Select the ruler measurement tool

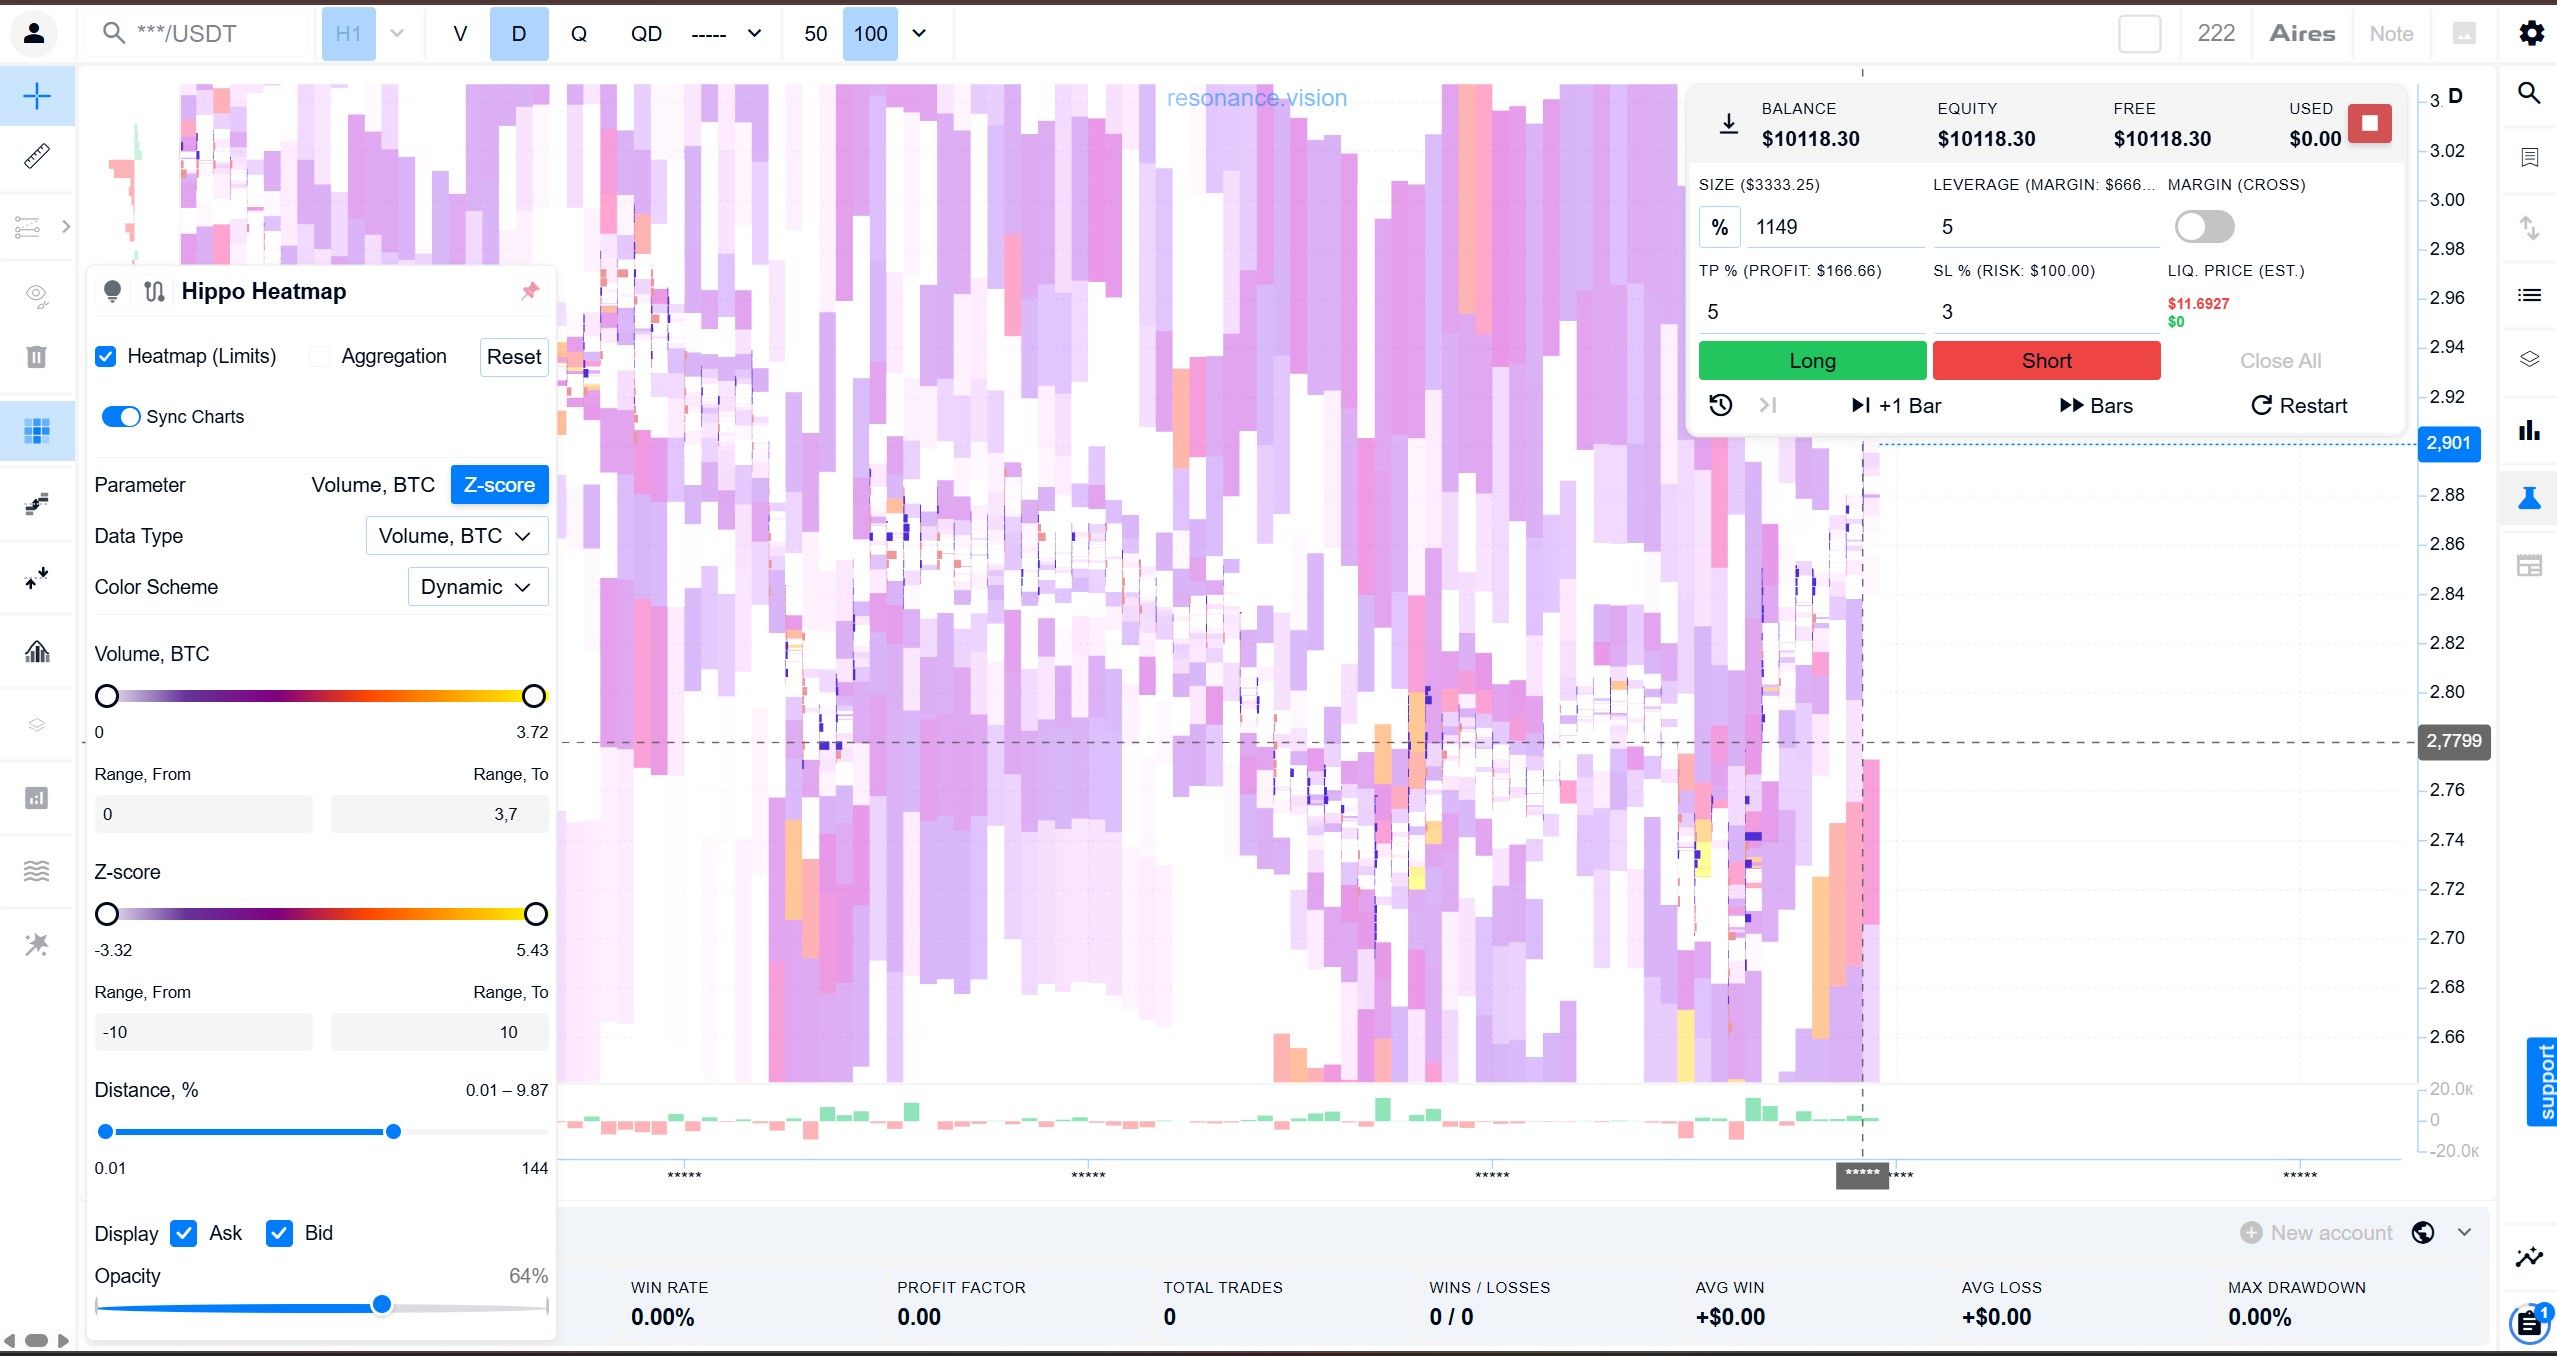click(x=37, y=156)
